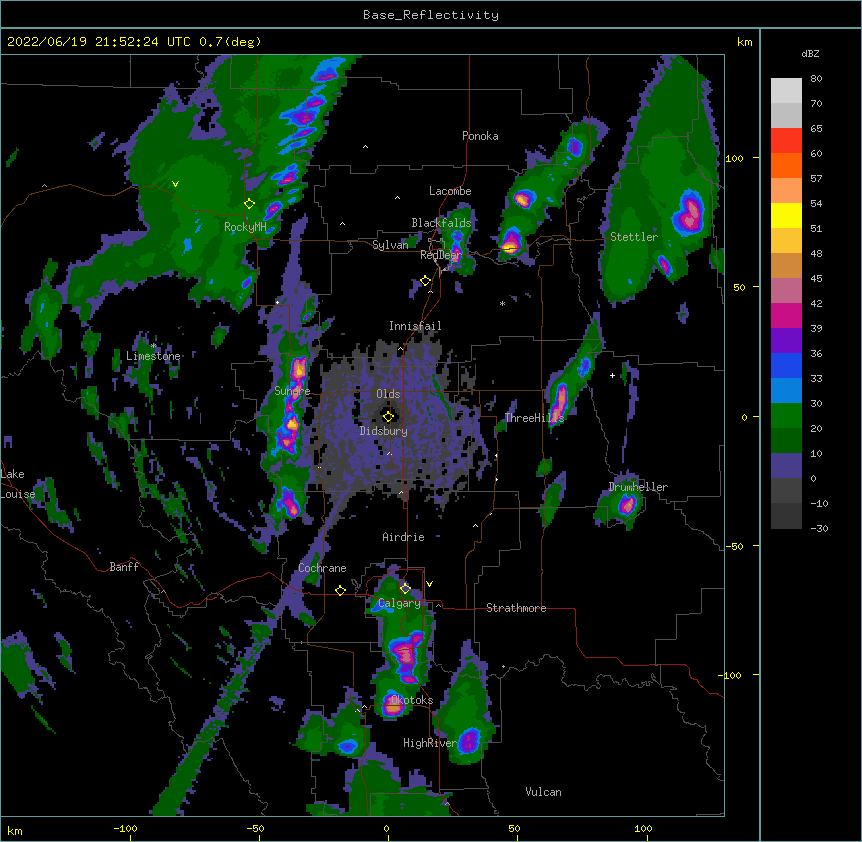
Task: Pick the purple 36-39 dBZ legend swatch
Action: tap(786, 341)
